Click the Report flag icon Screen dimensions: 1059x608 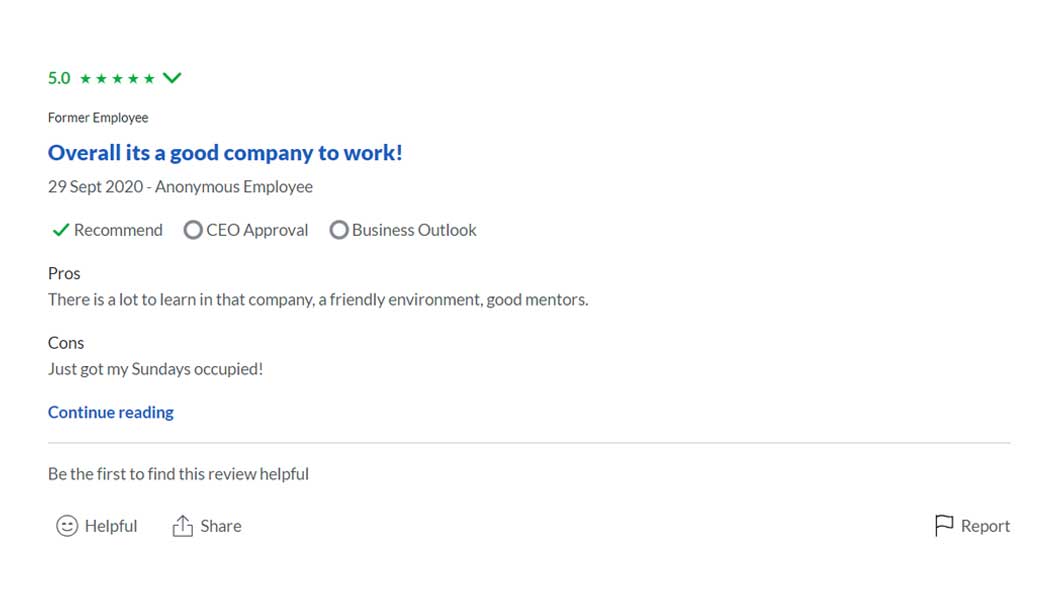click(x=944, y=526)
